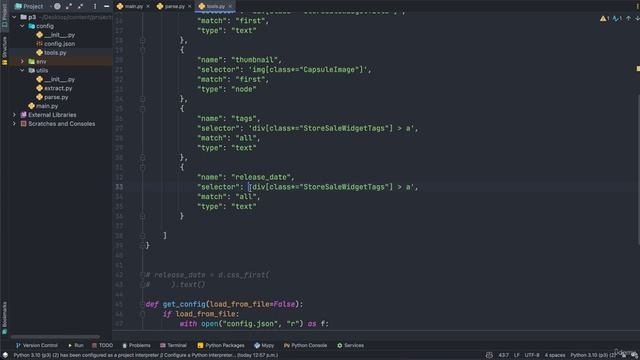The image size is (640, 360).
Task: Open the Python 3.10 interpreter selector
Action: tap(593, 355)
